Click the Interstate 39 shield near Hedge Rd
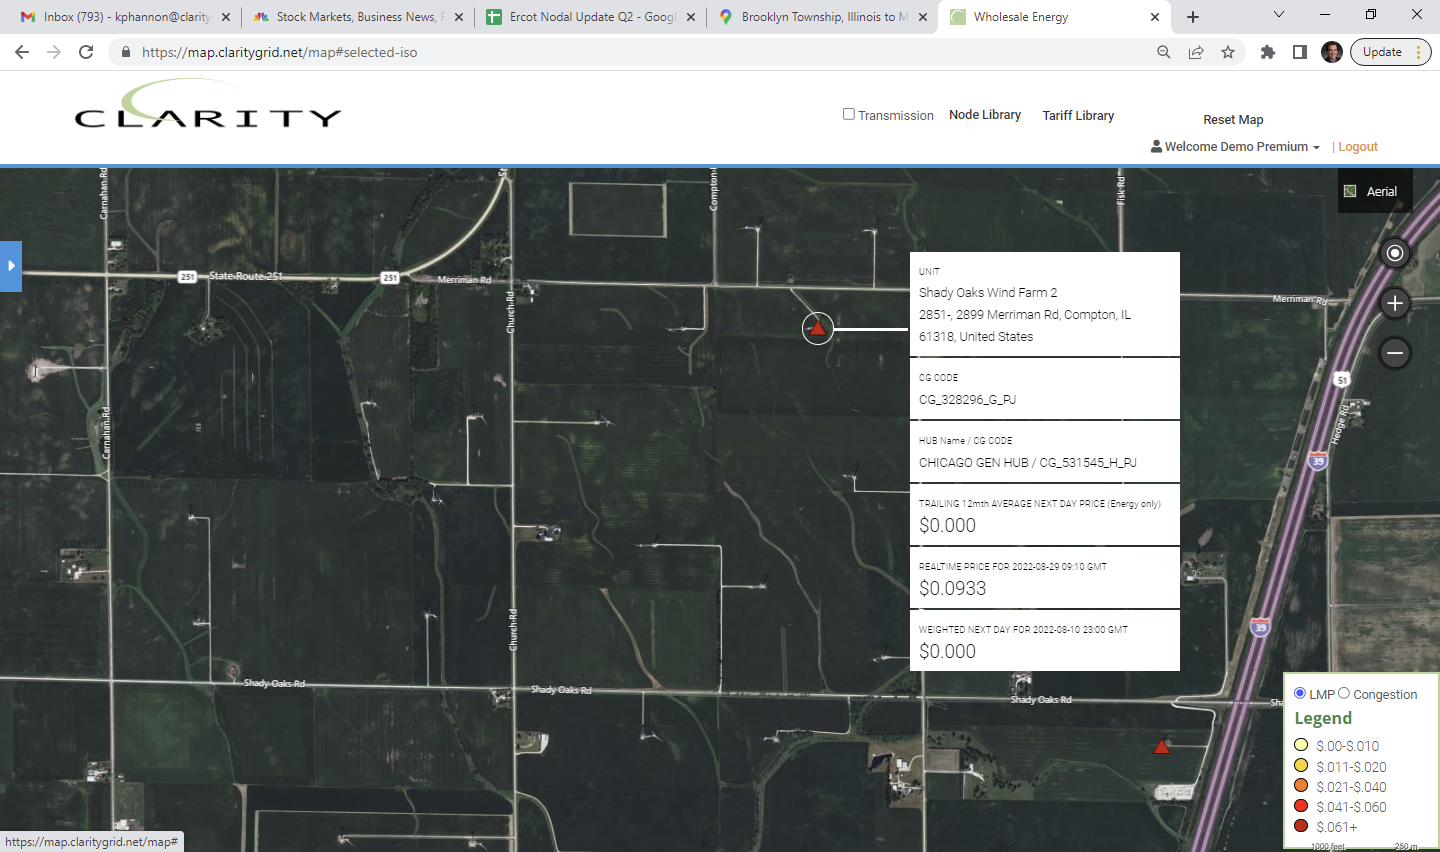Screen dimensions: 1440x852 1318,461
